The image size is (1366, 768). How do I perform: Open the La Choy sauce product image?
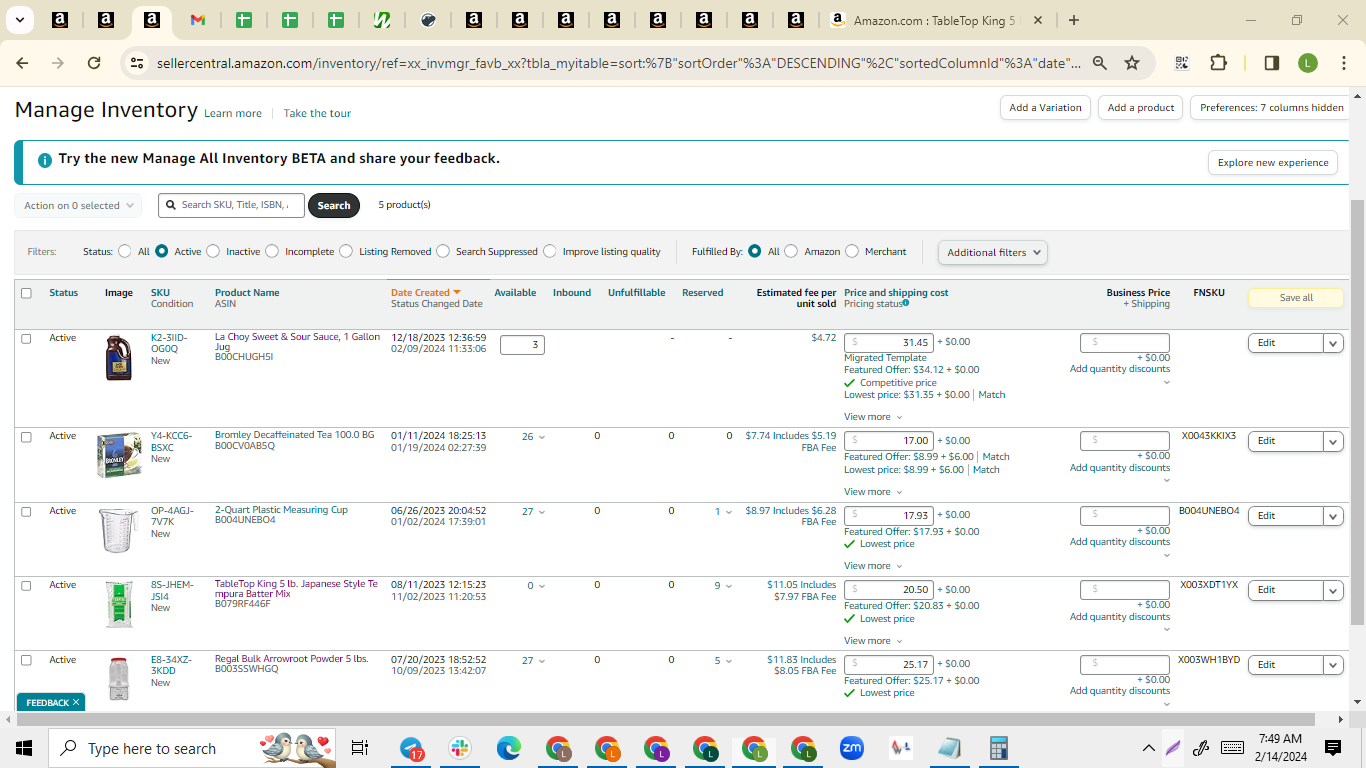[119, 358]
